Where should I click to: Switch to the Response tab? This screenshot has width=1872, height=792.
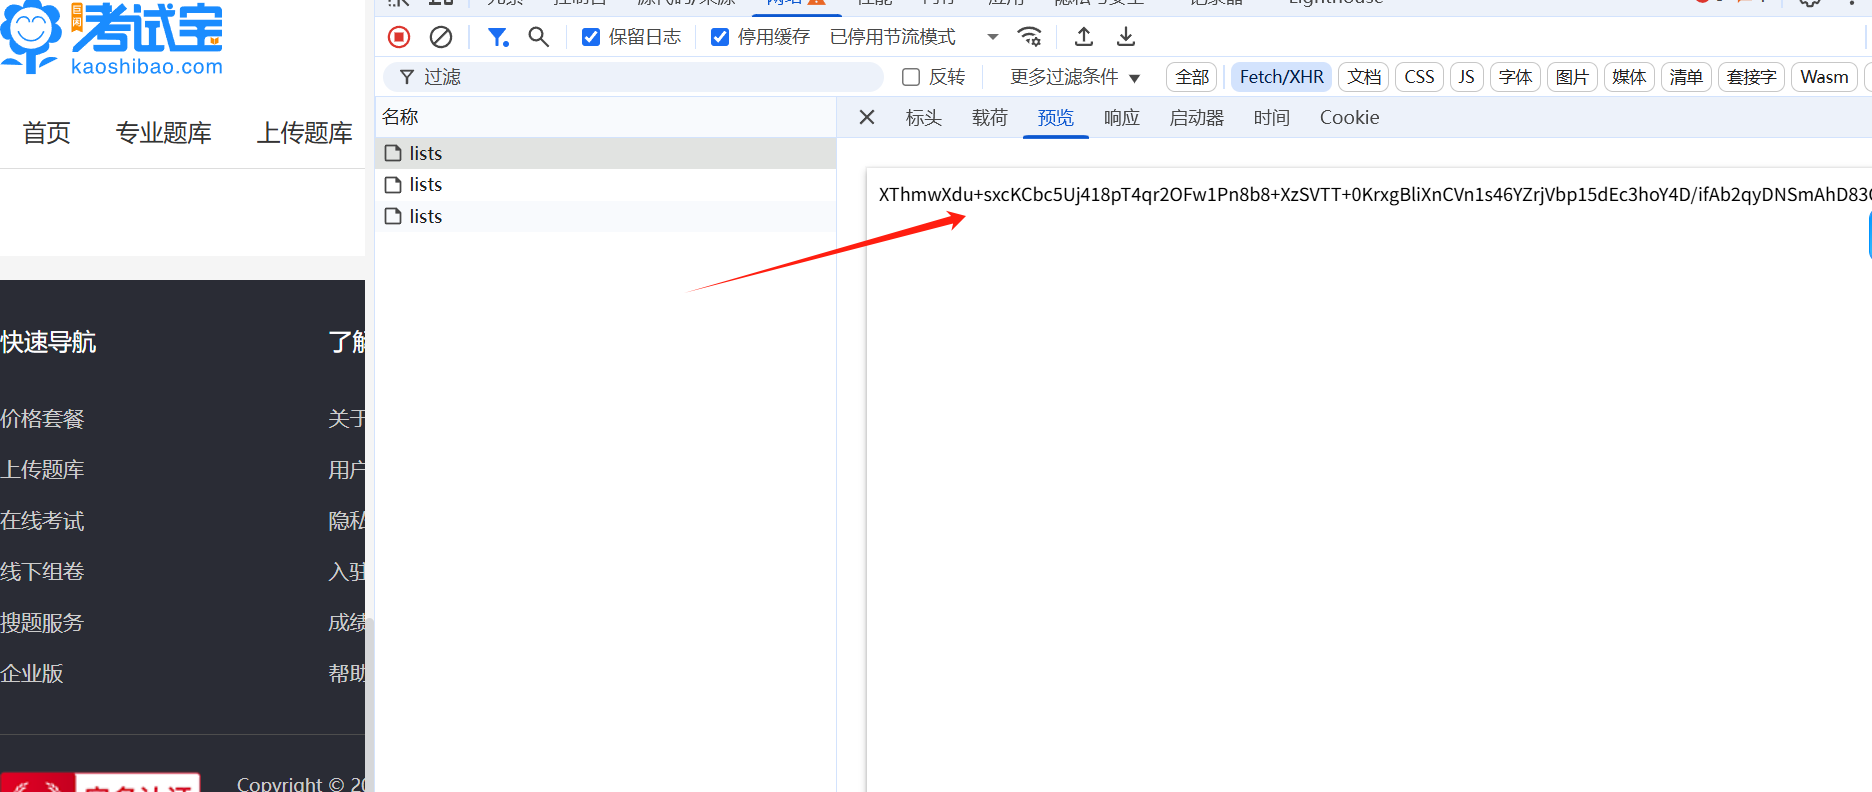point(1121,118)
